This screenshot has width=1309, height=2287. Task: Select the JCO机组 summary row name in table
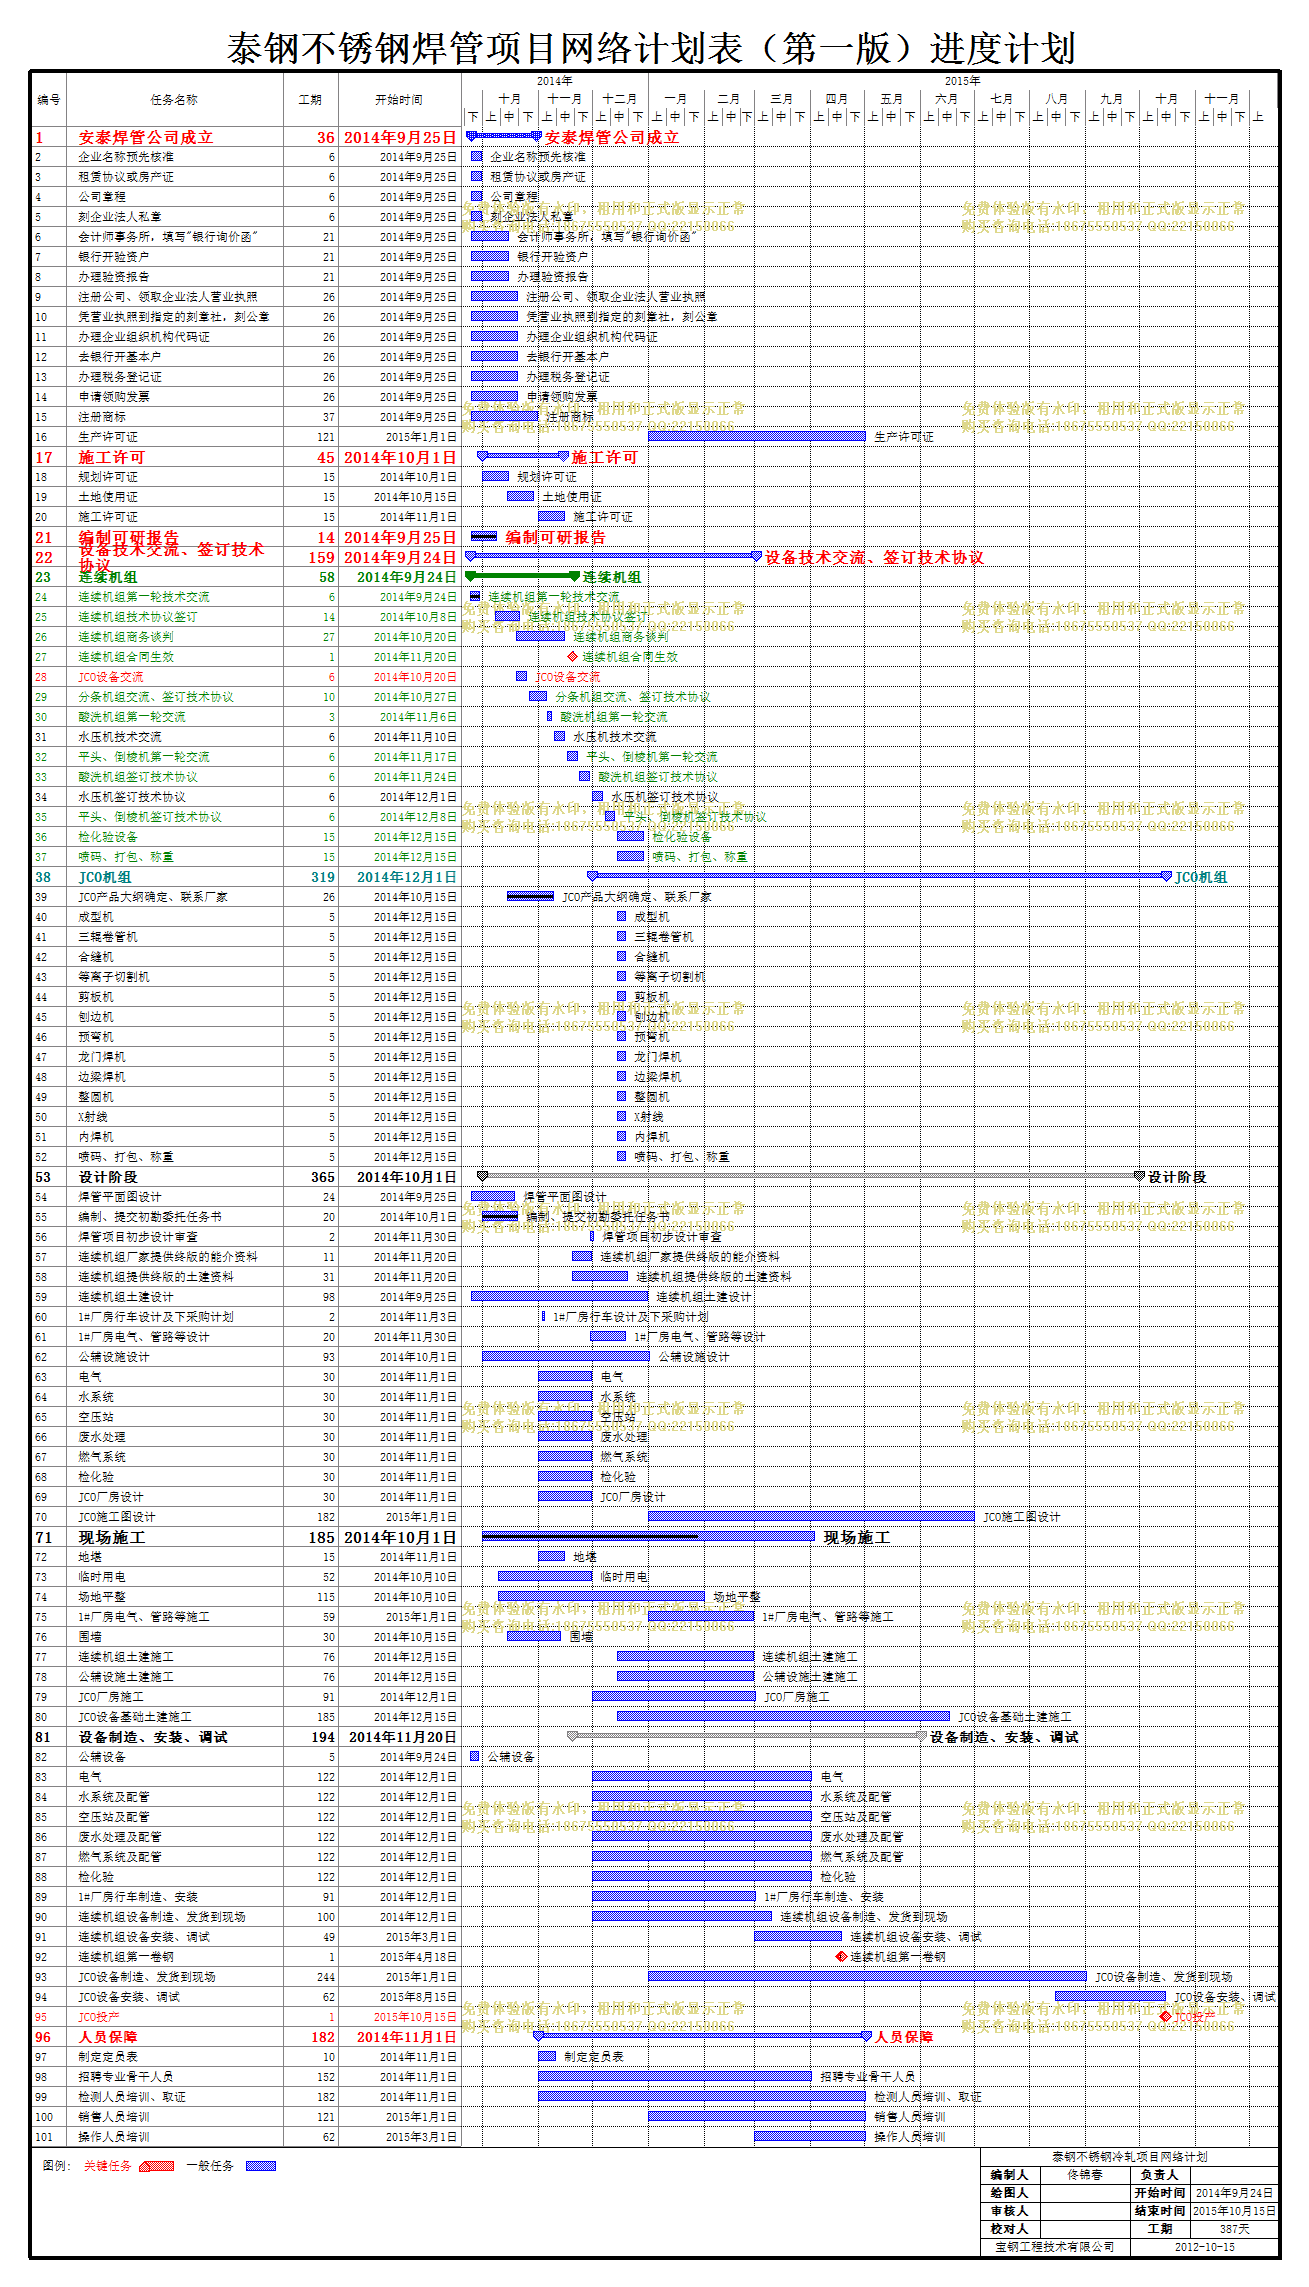point(105,877)
